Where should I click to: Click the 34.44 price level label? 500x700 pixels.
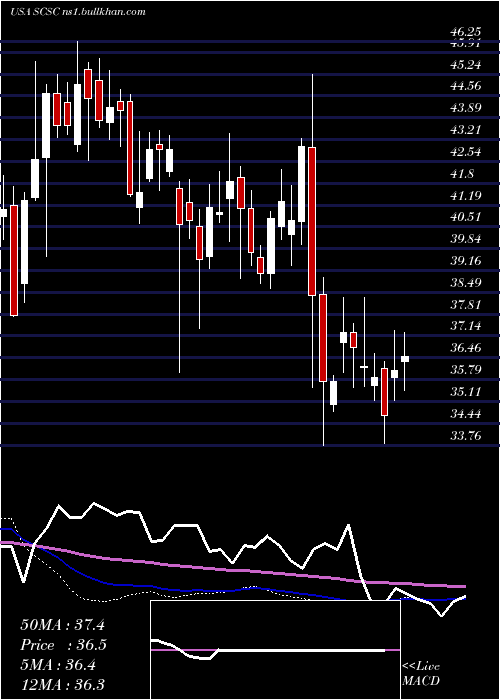click(465, 414)
